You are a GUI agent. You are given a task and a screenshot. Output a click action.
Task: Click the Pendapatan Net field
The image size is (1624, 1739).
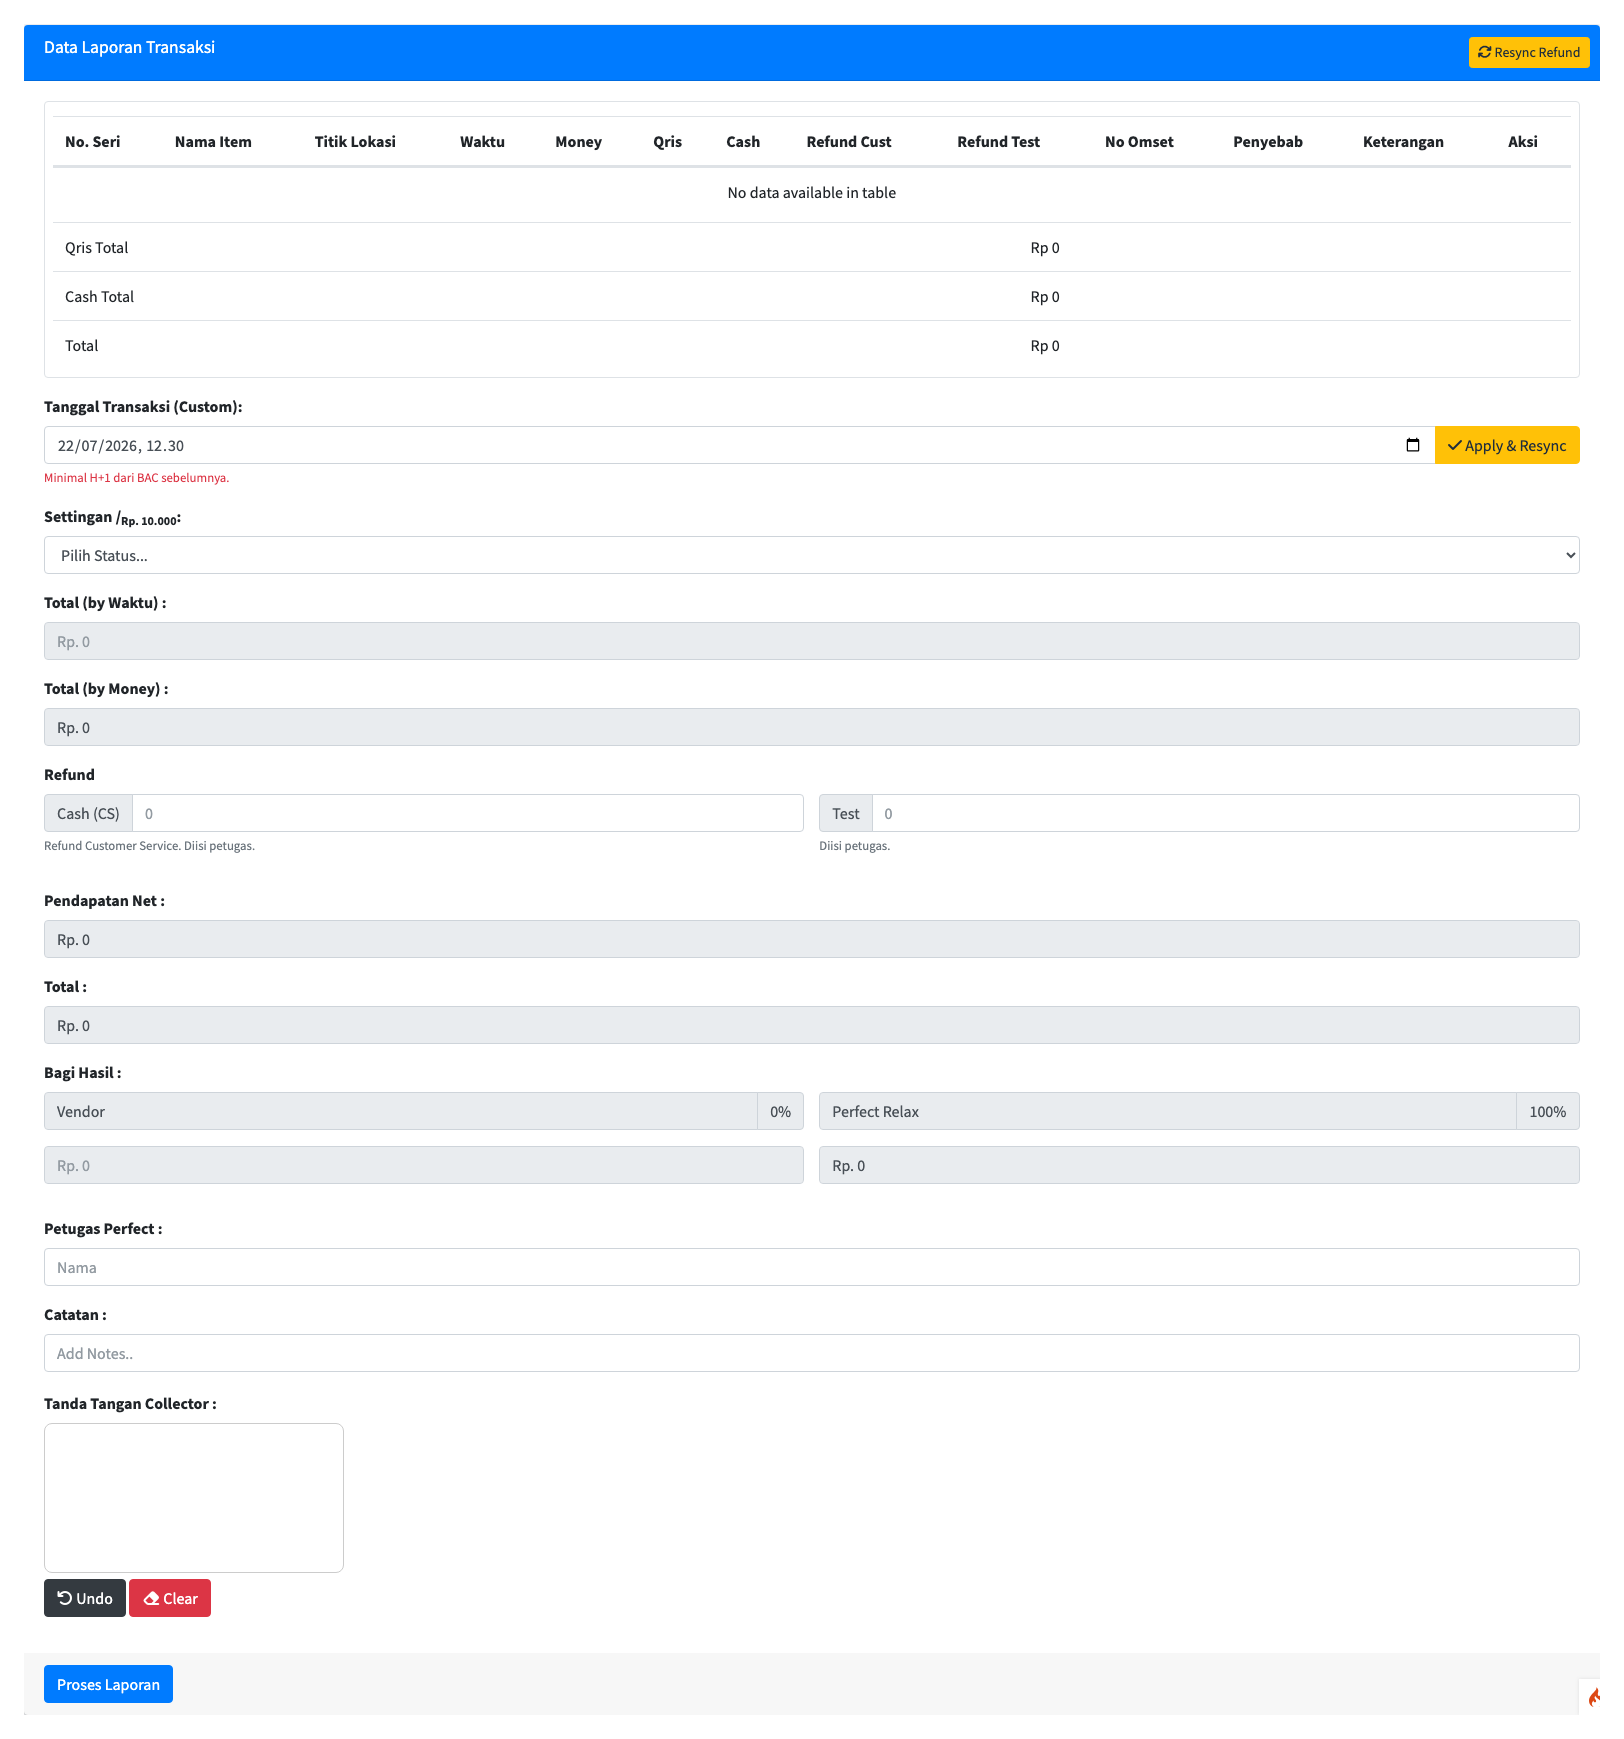(811, 939)
